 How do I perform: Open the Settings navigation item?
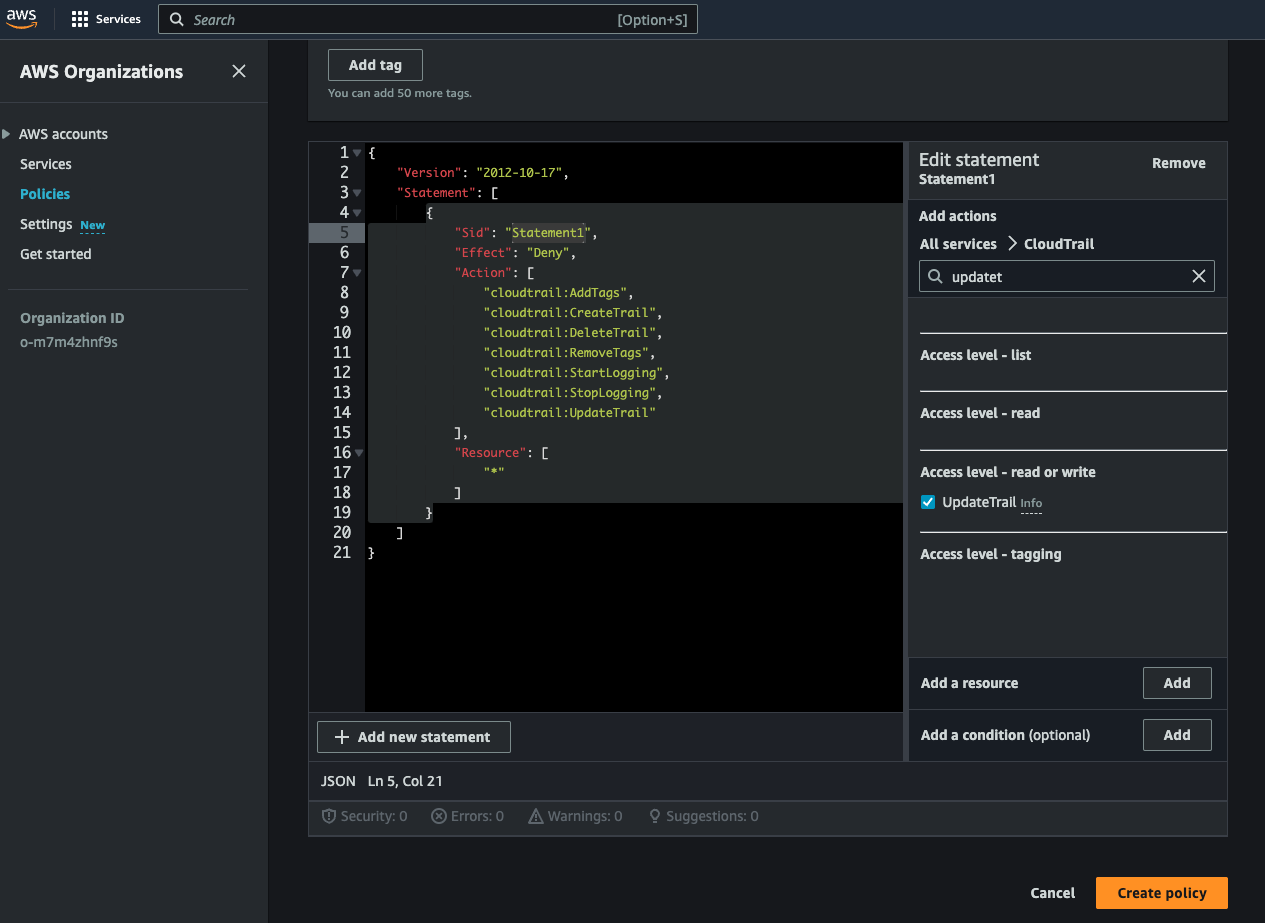click(x=46, y=224)
